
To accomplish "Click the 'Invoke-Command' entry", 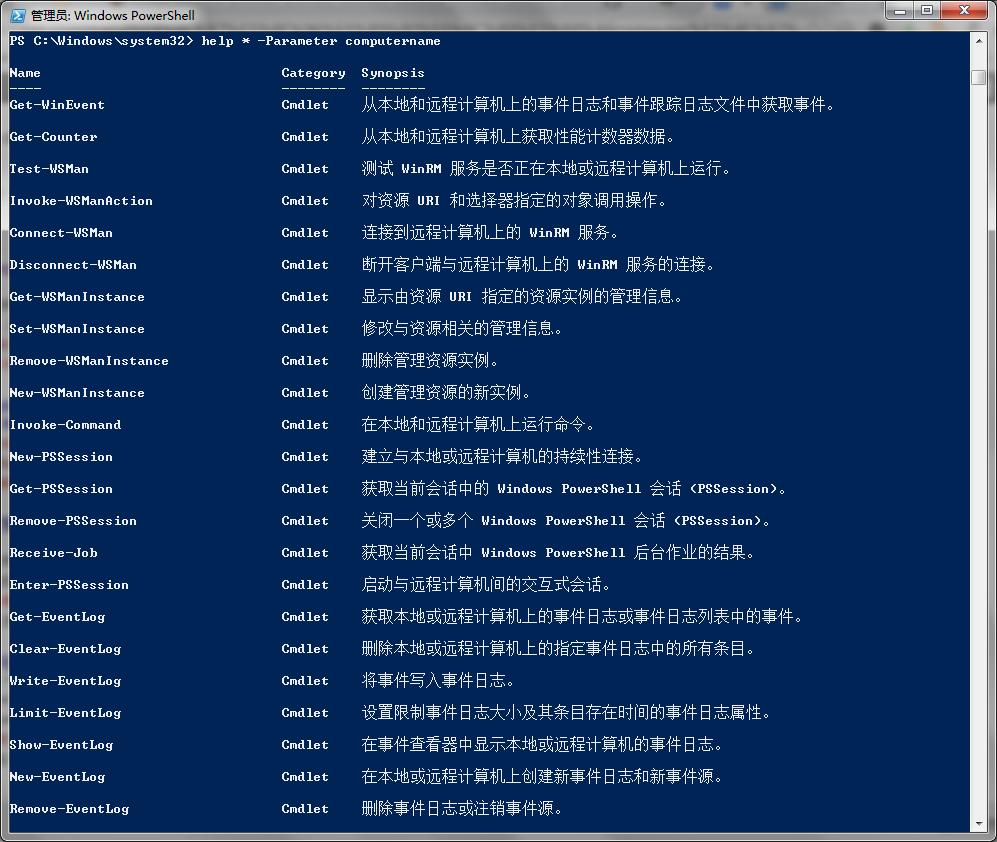I will click(65, 425).
